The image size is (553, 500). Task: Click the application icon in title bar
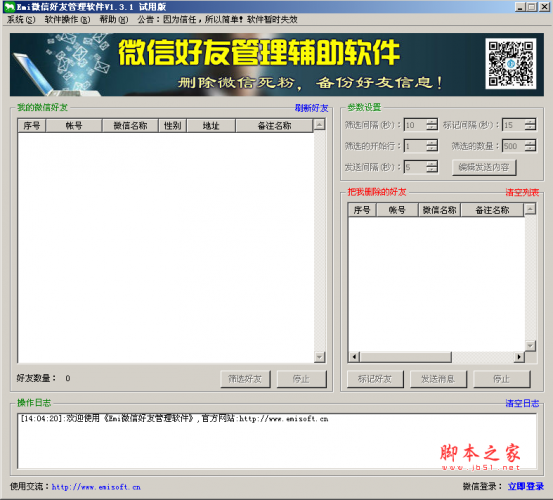(x=10, y=7)
